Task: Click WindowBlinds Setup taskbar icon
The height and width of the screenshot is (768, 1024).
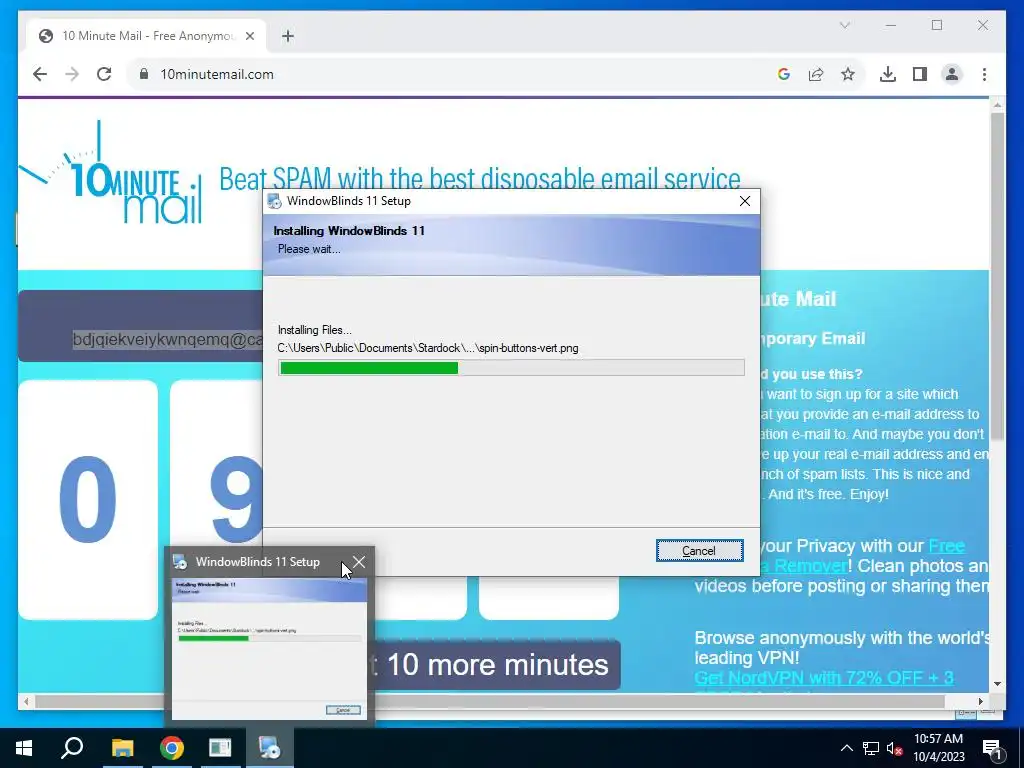Action: pos(269,748)
